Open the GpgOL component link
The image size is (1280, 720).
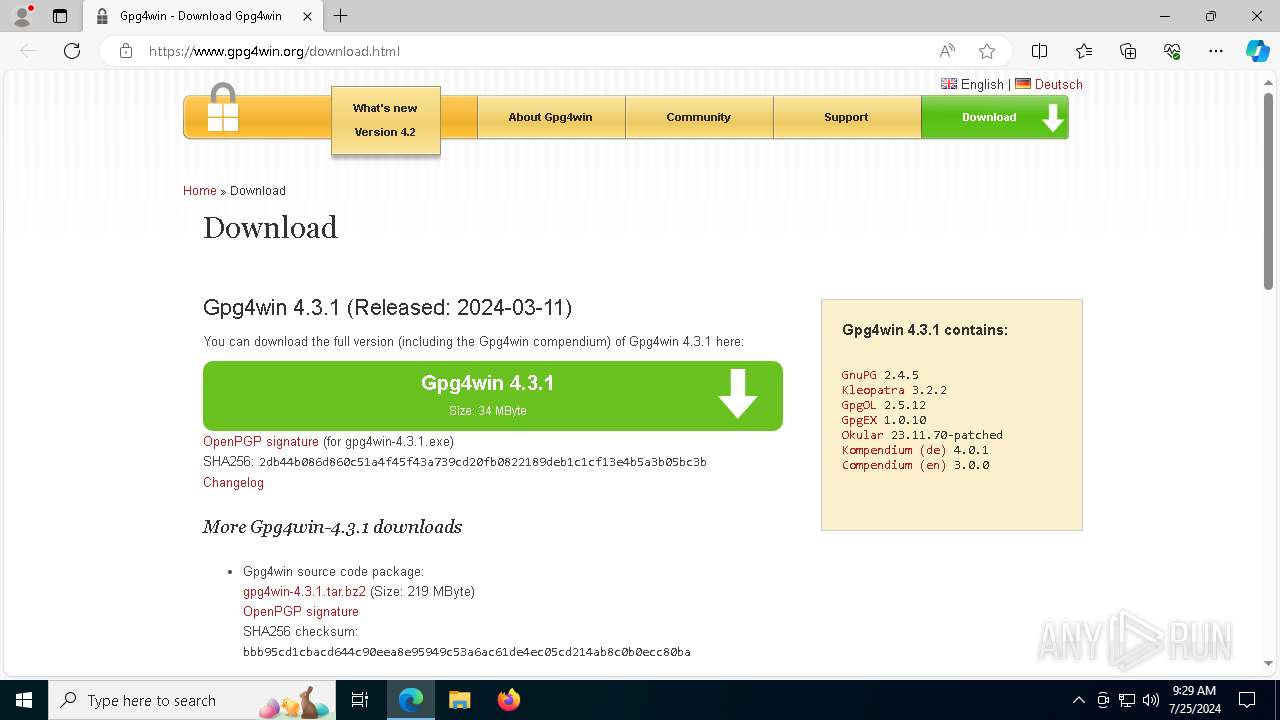859,405
